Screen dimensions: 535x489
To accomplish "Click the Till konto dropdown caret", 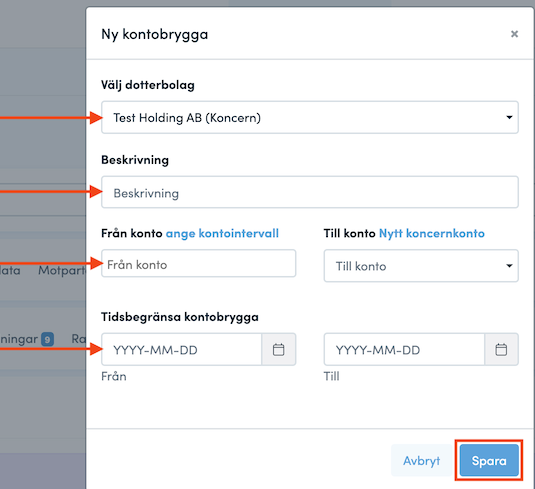I will pos(509,266).
